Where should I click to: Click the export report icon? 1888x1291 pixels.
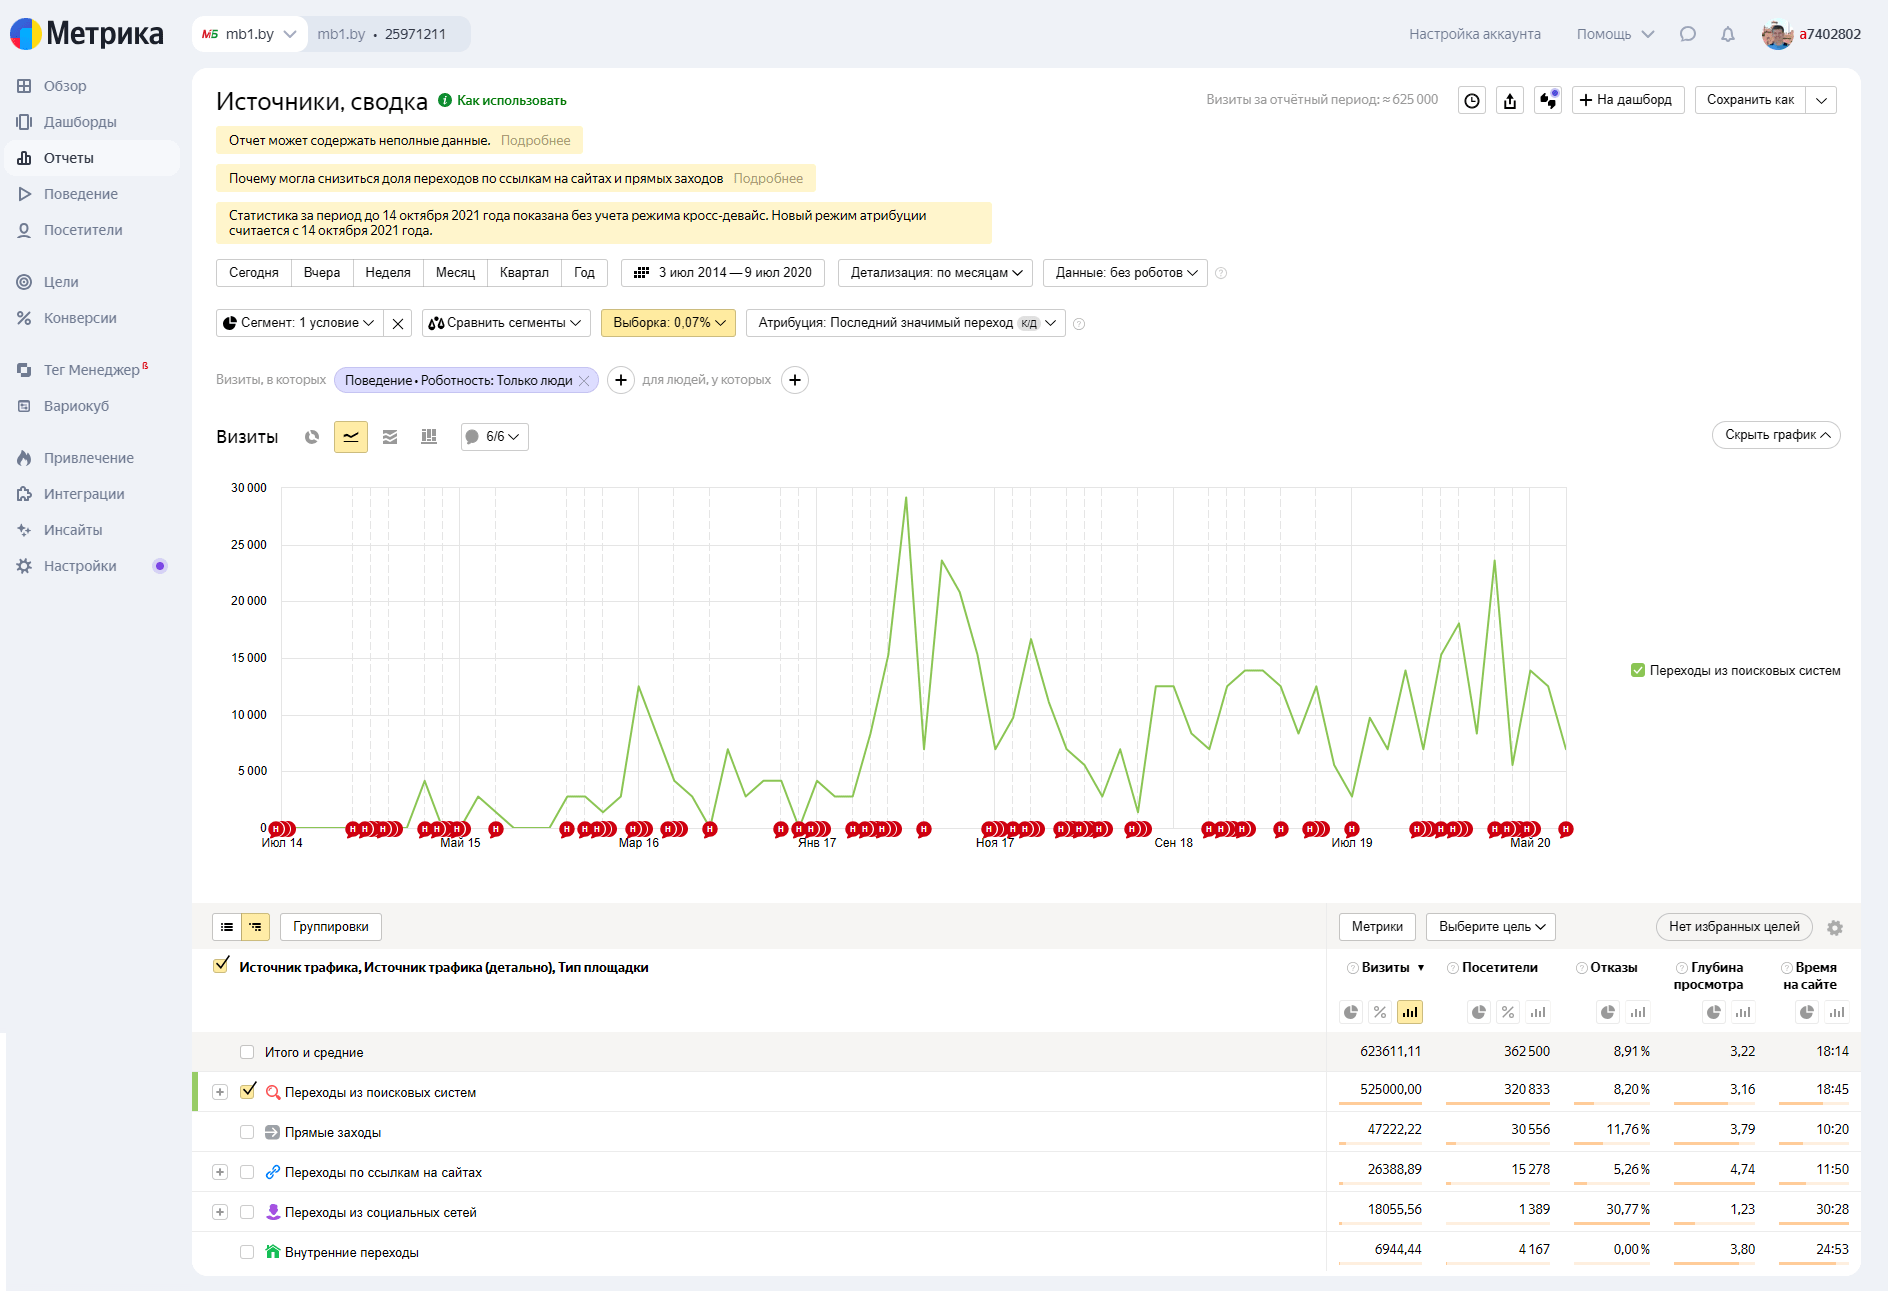pyautogui.click(x=1510, y=100)
